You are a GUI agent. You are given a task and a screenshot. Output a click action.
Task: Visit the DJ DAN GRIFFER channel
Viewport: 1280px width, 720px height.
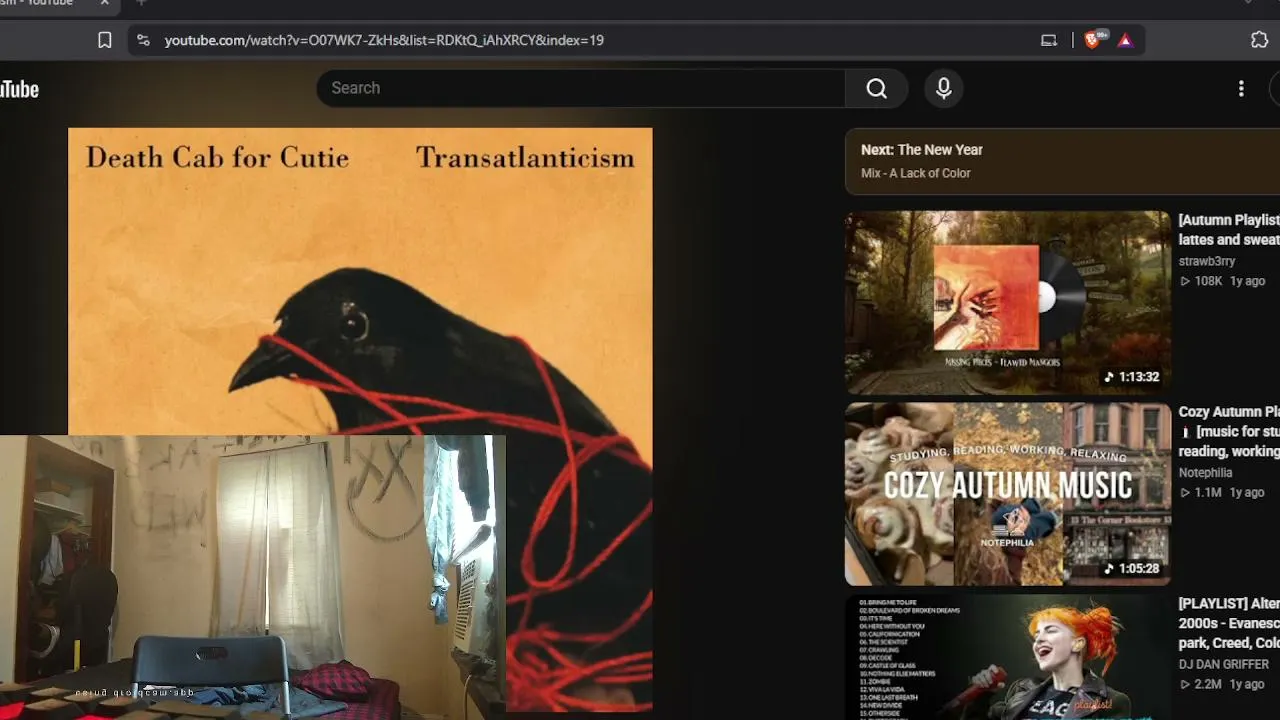[x=1224, y=664]
